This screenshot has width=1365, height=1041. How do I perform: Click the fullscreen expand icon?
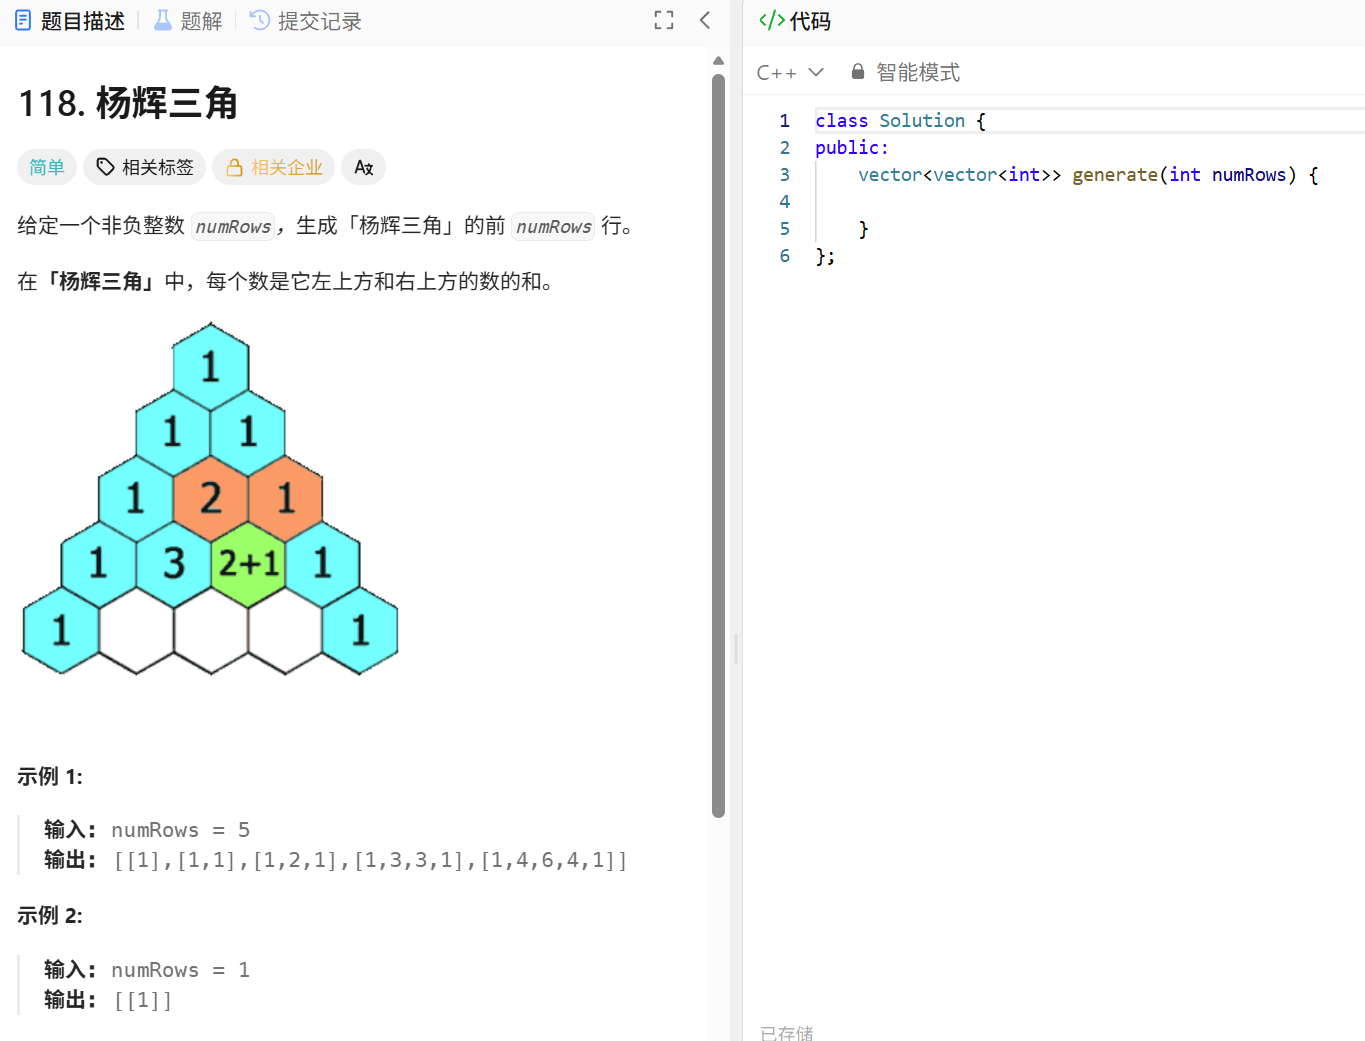click(x=663, y=20)
